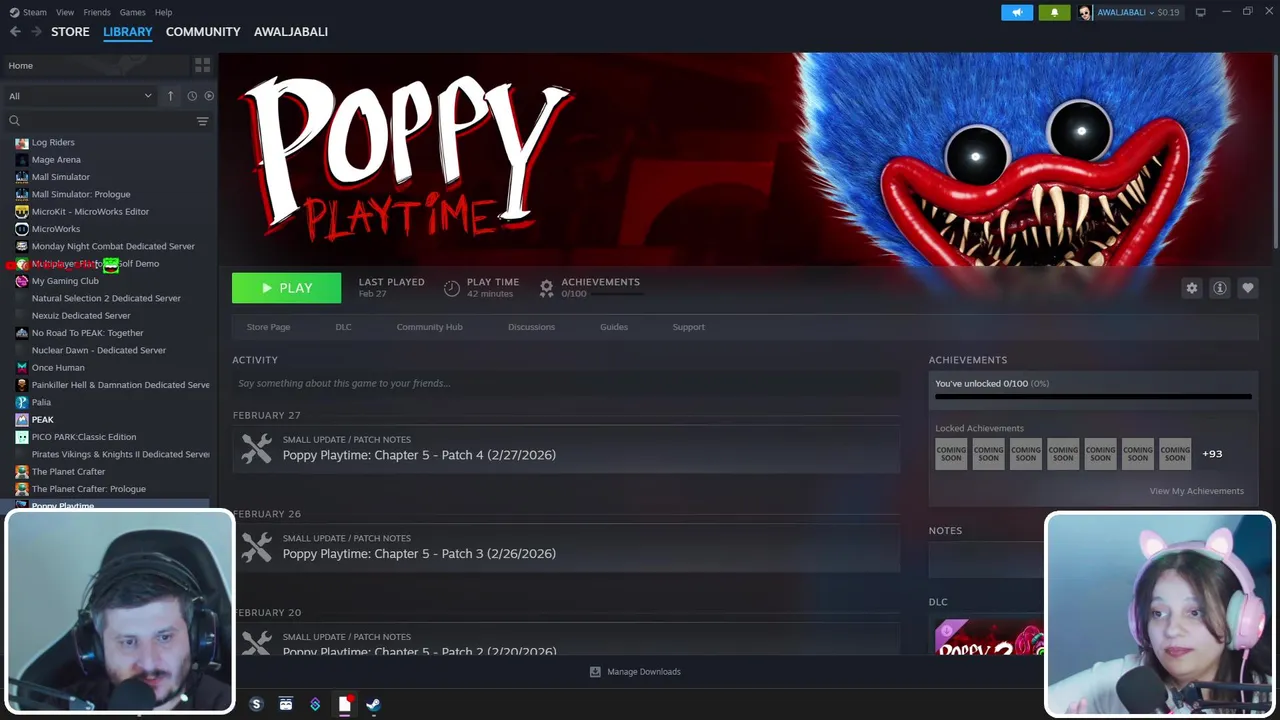The height and width of the screenshot is (720, 1280).
Task: Go to the LIBRARY tab
Action: tap(128, 32)
